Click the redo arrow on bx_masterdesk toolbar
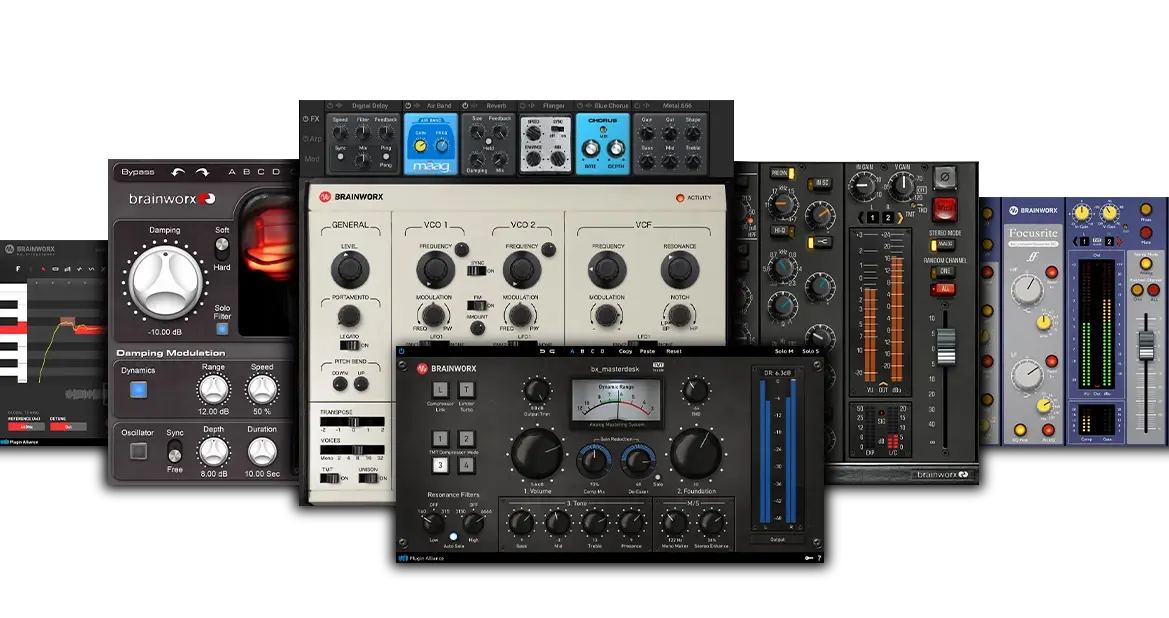The height and width of the screenshot is (618, 1169). click(x=553, y=351)
